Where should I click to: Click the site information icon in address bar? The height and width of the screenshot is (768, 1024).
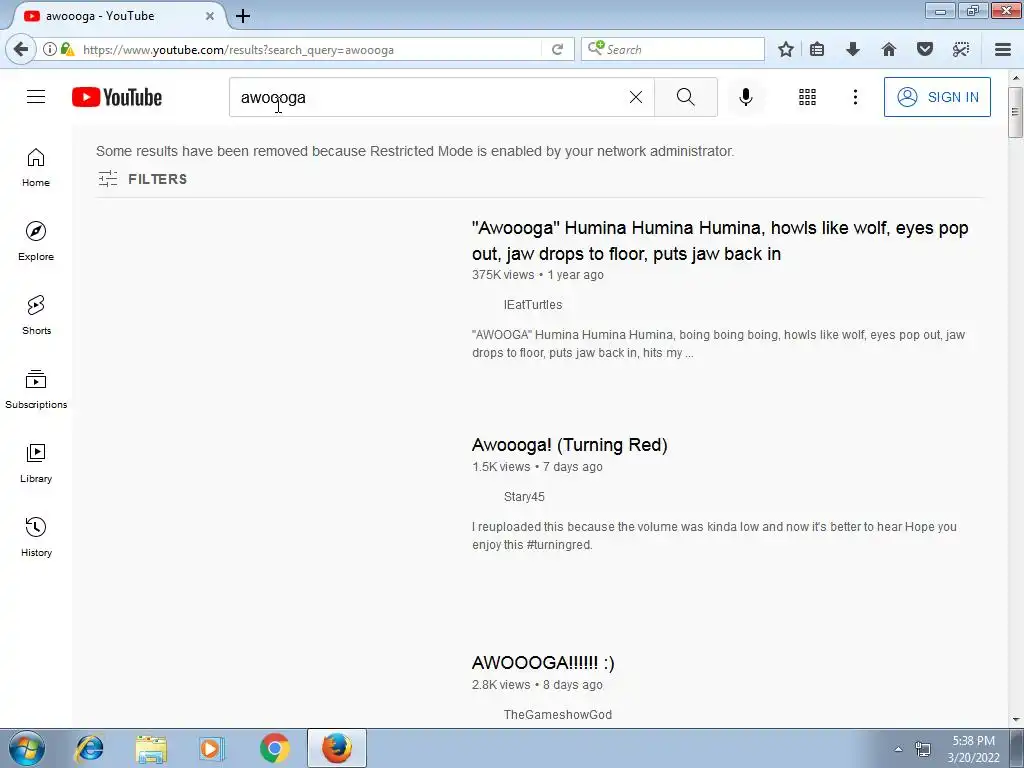pyautogui.click(x=50, y=49)
